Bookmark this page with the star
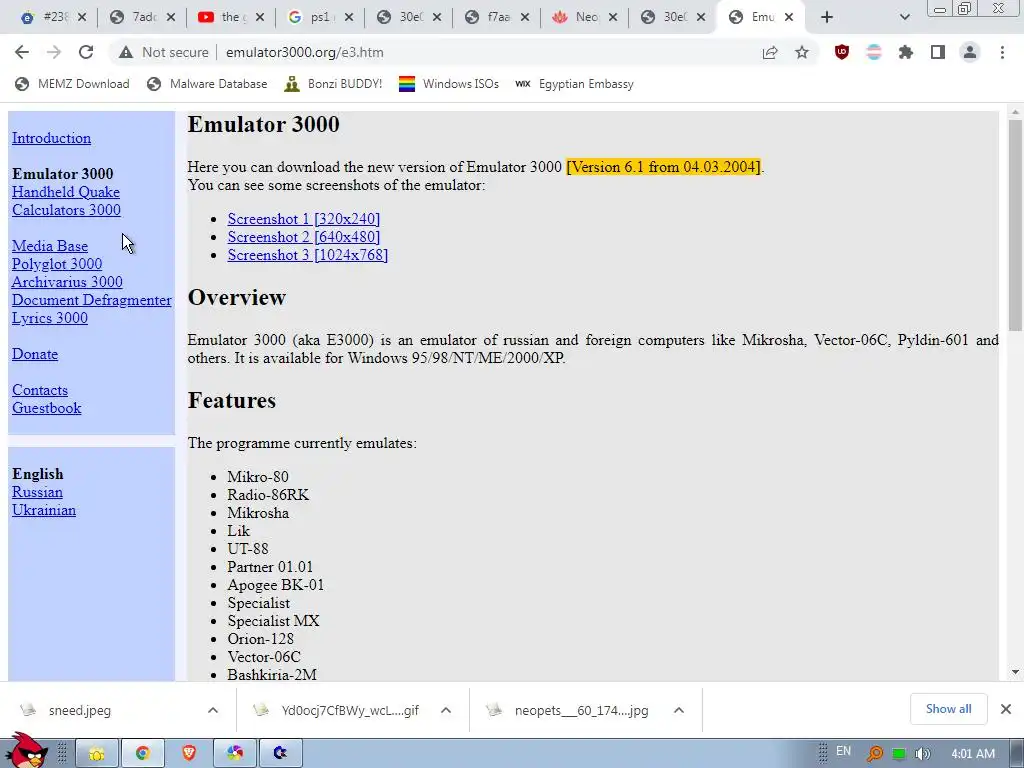 point(802,52)
